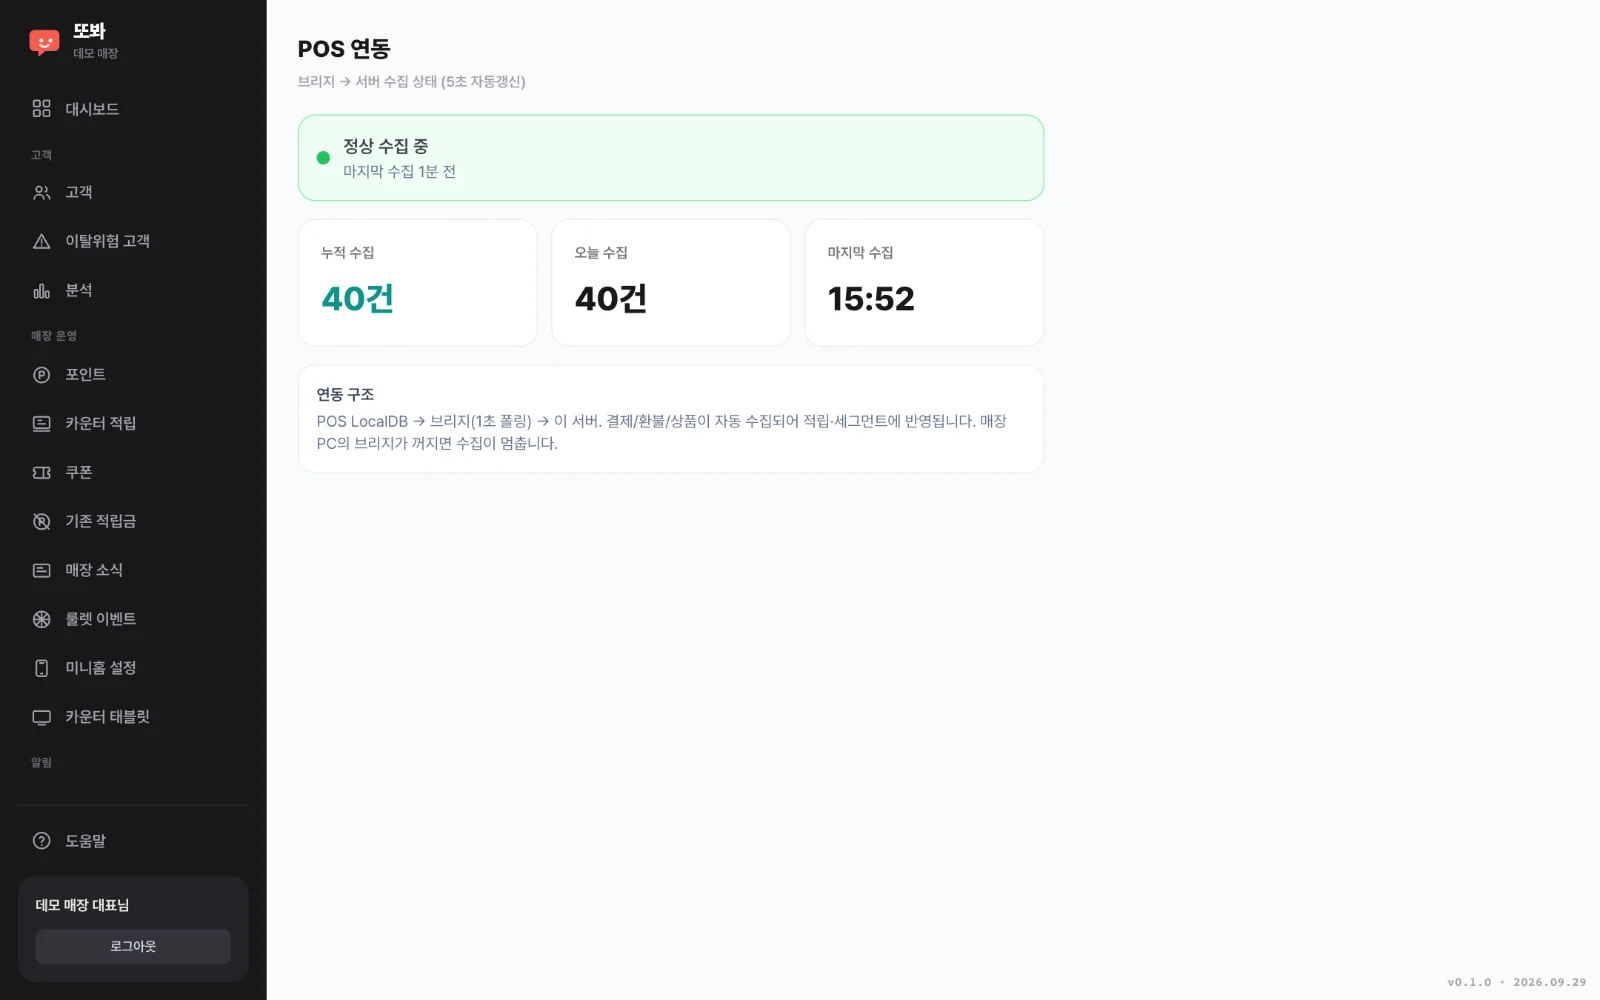Click the 포인트 circled P icon
The height and width of the screenshot is (1000, 1600).
pyautogui.click(x=41, y=375)
